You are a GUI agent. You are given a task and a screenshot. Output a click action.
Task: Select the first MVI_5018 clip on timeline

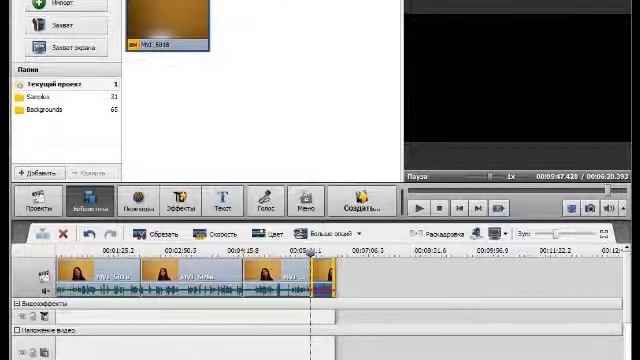pos(98,277)
